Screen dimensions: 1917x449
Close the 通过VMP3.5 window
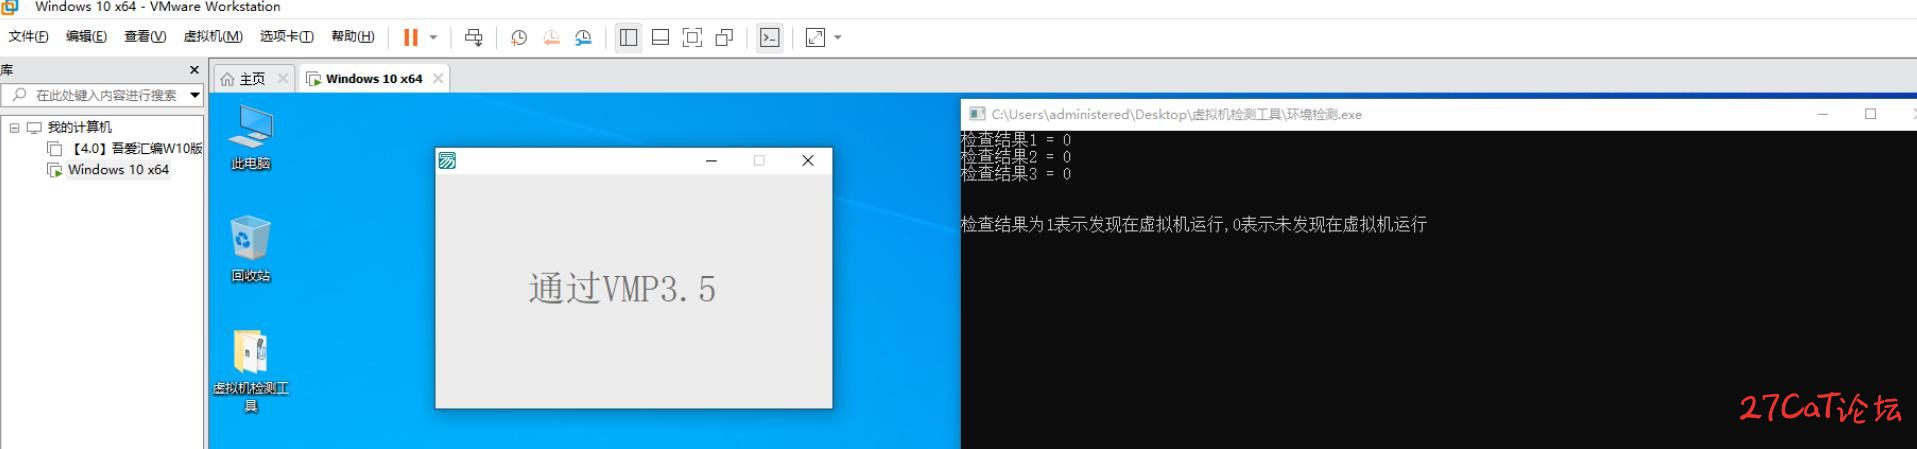pos(808,161)
